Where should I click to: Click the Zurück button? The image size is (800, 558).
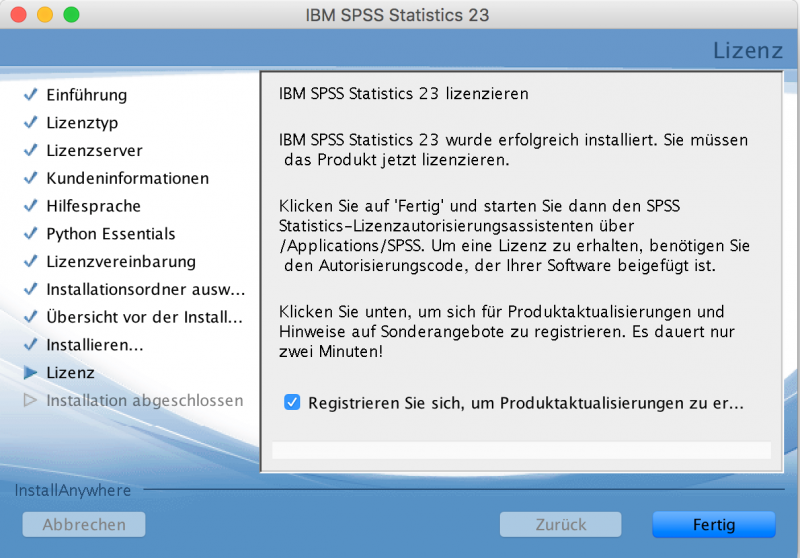click(561, 524)
